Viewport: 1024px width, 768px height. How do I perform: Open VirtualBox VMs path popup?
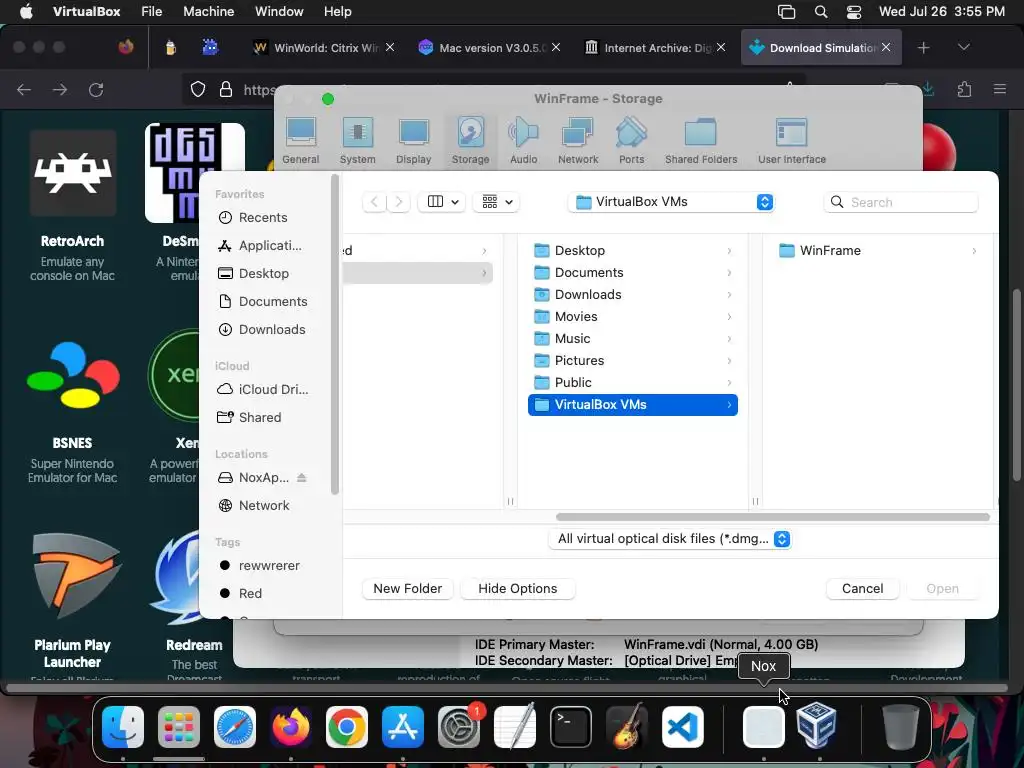pyautogui.click(x=671, y=202)
